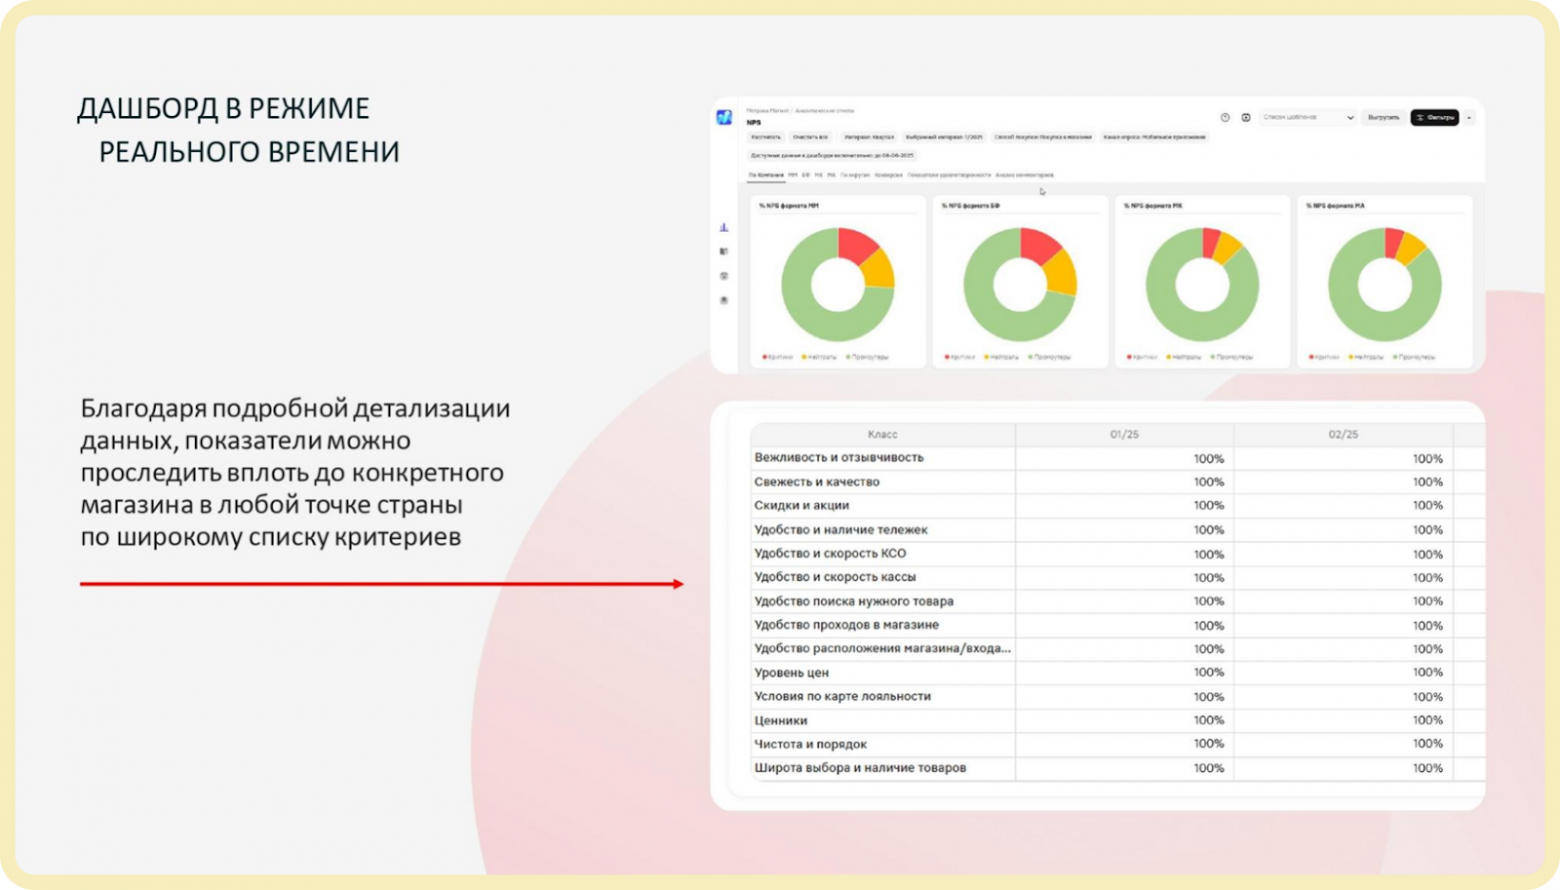Click the blue app logo in the top corner
The height and width of the screenshot is (890, 1560).
click(x=723, y=117)
